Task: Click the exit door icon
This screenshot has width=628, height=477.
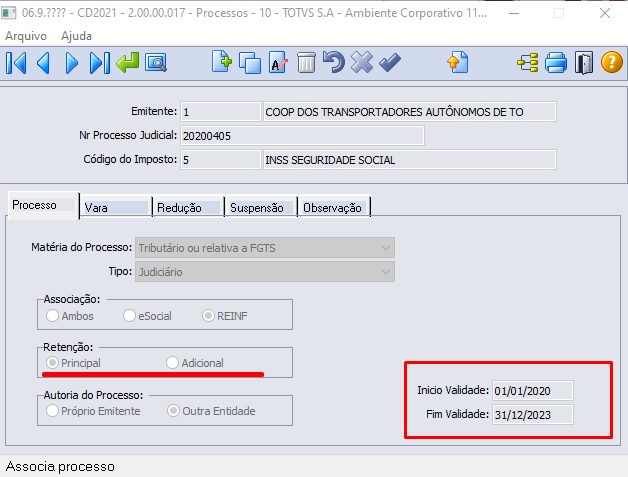Action: click(584, 62)
